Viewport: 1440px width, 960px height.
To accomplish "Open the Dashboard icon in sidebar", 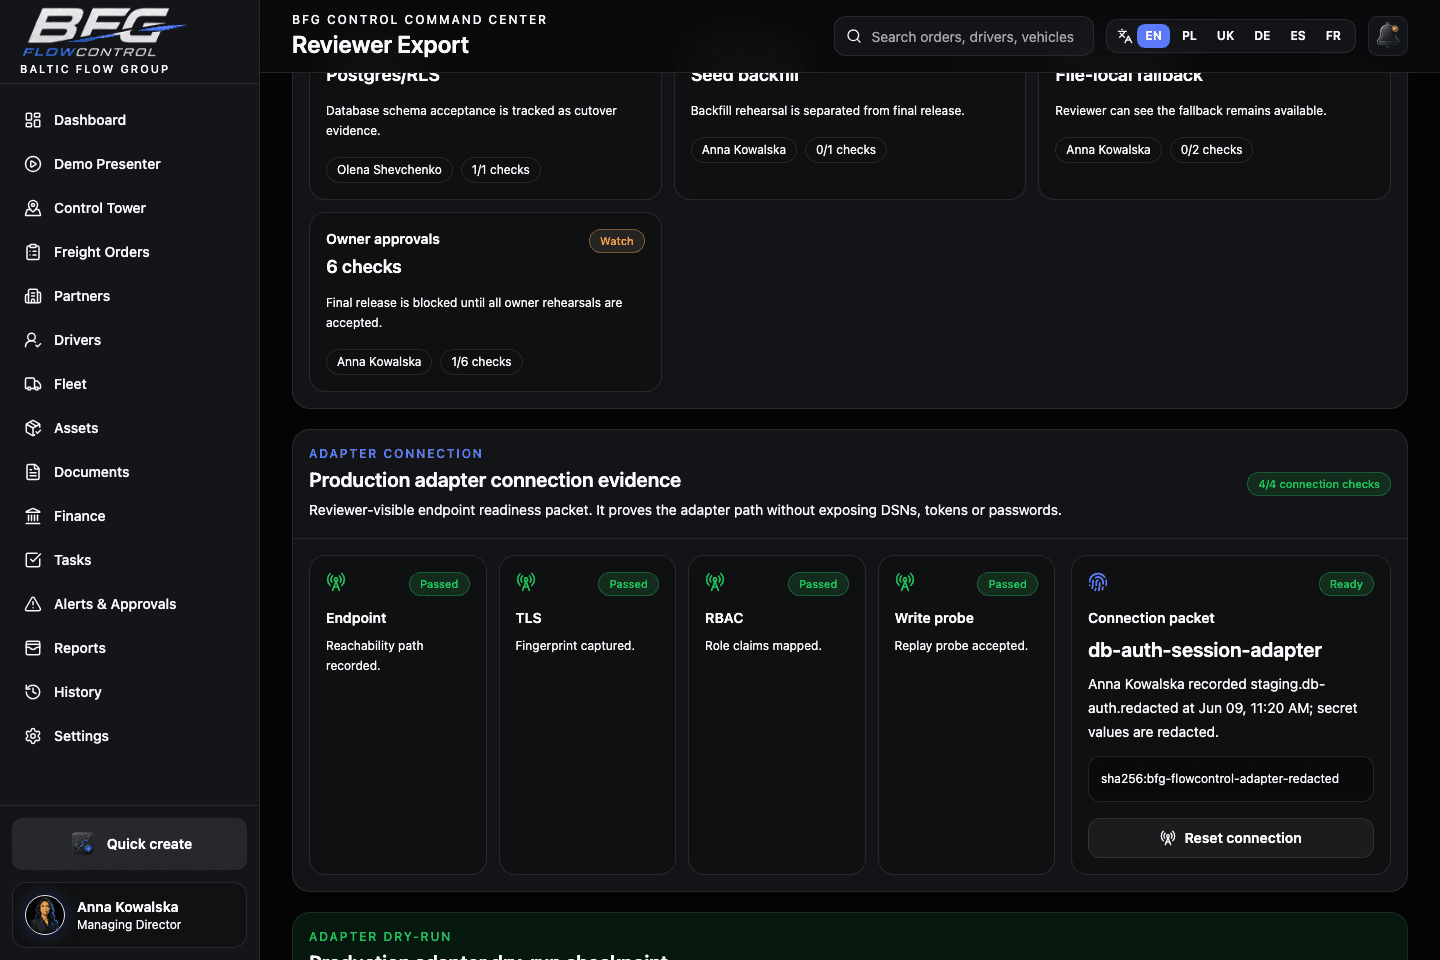I will click(33, 120).
